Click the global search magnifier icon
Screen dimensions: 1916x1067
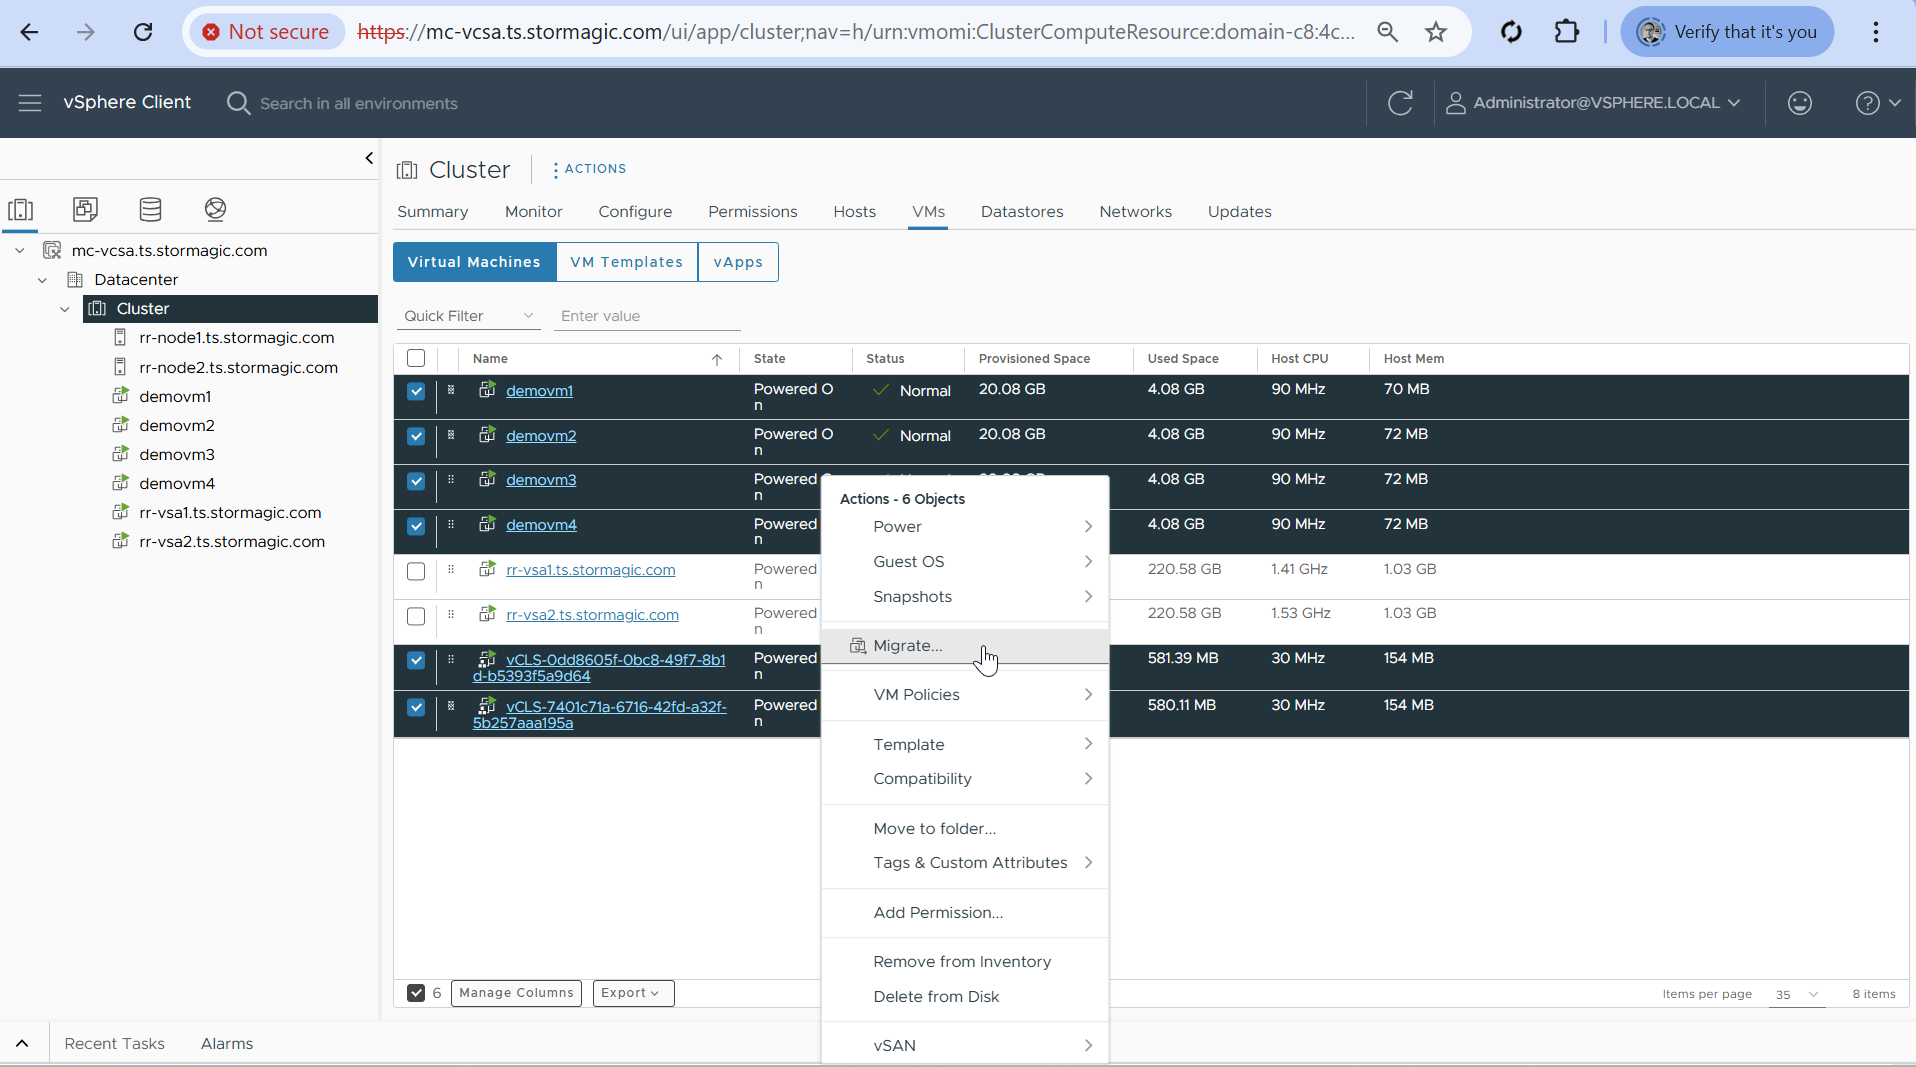[238, 103]
